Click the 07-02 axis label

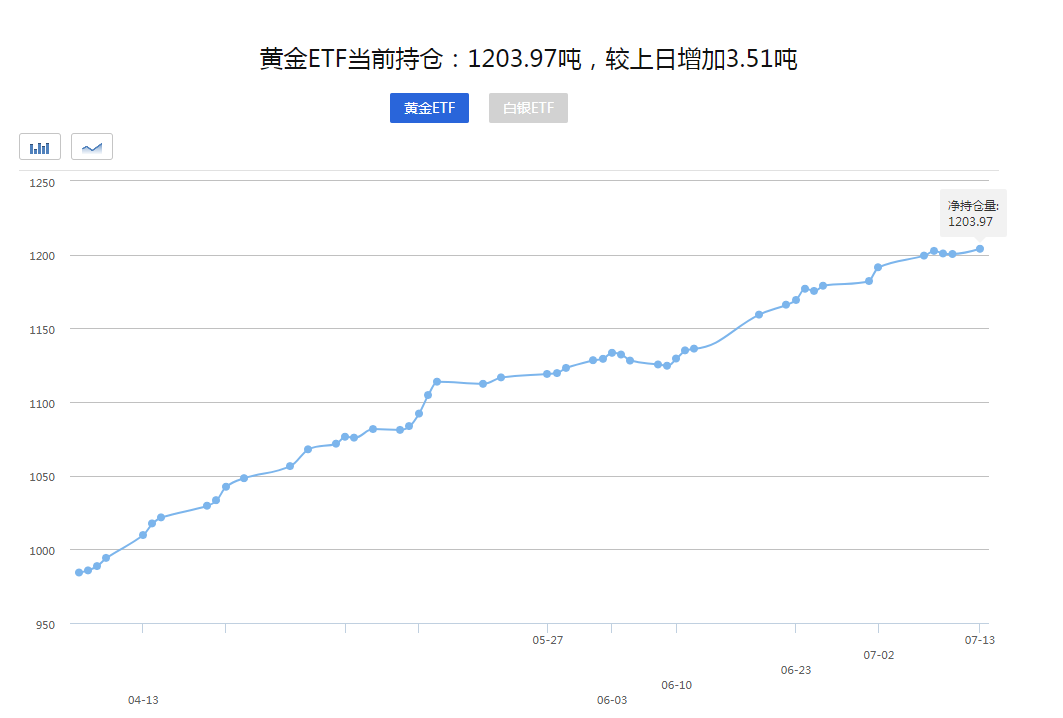tap(879, 655)
